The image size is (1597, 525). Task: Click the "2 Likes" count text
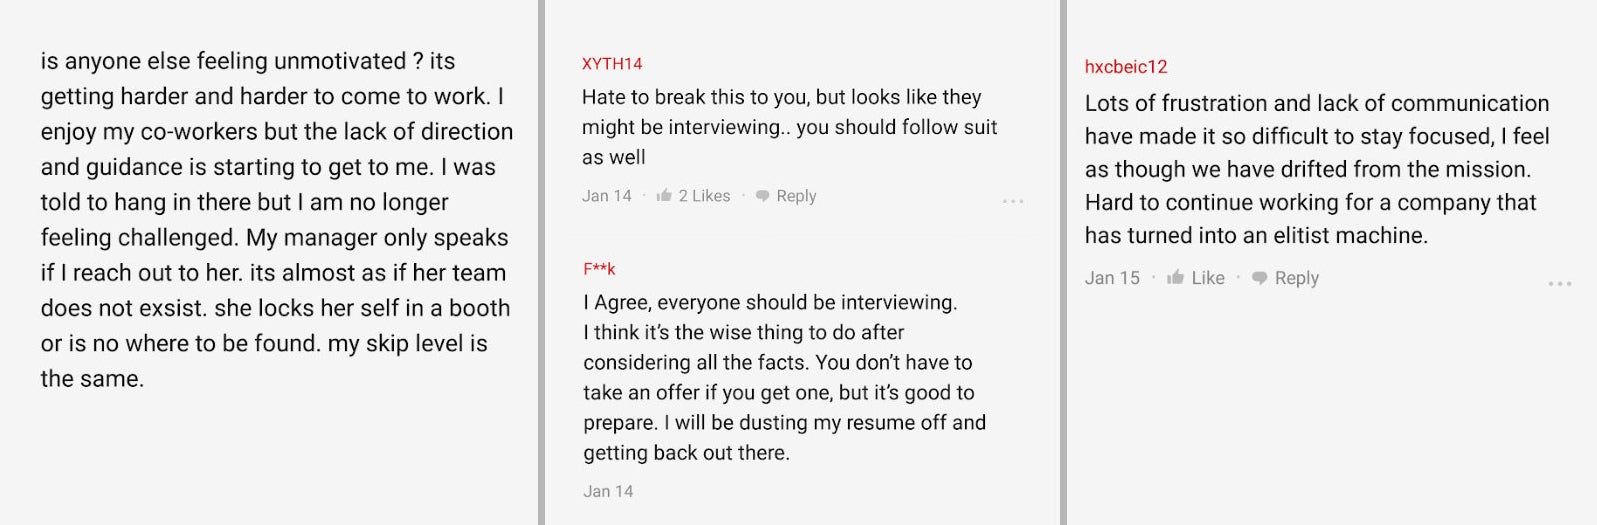[704, 196]
